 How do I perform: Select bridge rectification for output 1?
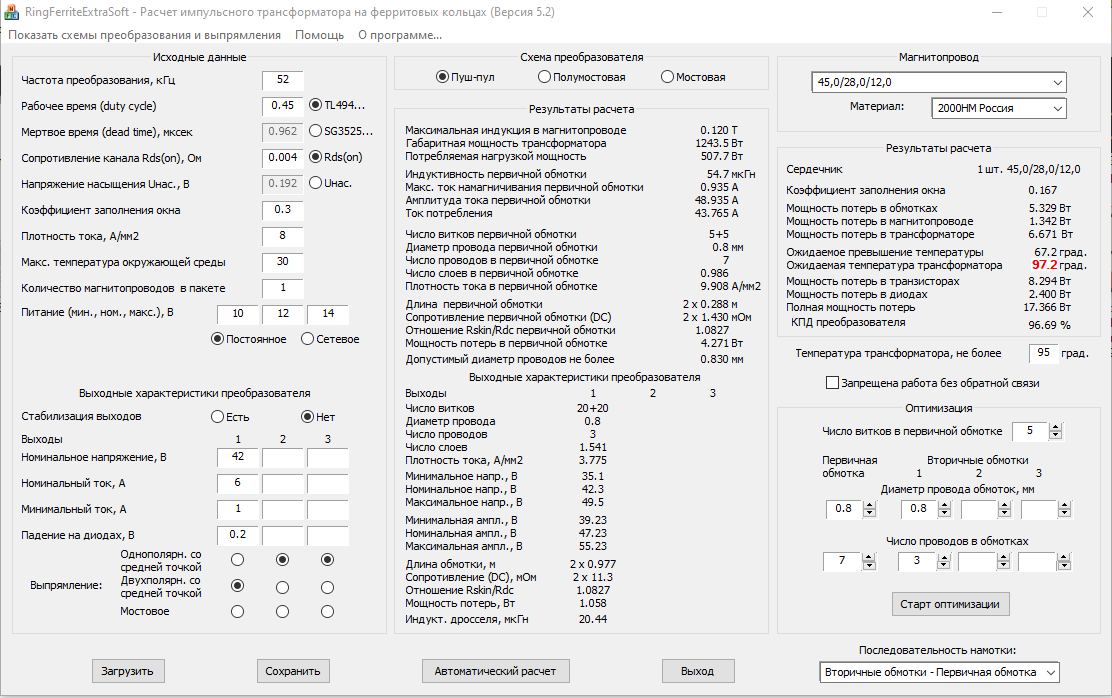238,611
